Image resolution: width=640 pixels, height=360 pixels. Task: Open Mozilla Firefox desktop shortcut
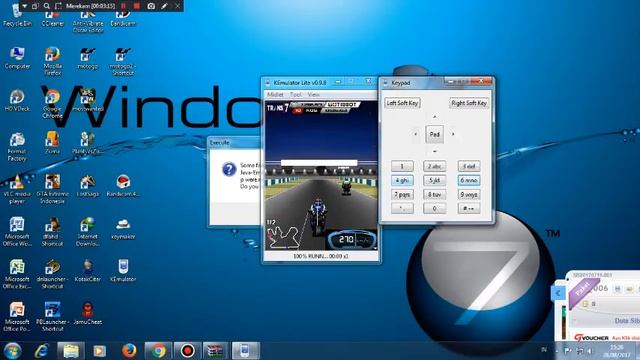coord(52,61)
